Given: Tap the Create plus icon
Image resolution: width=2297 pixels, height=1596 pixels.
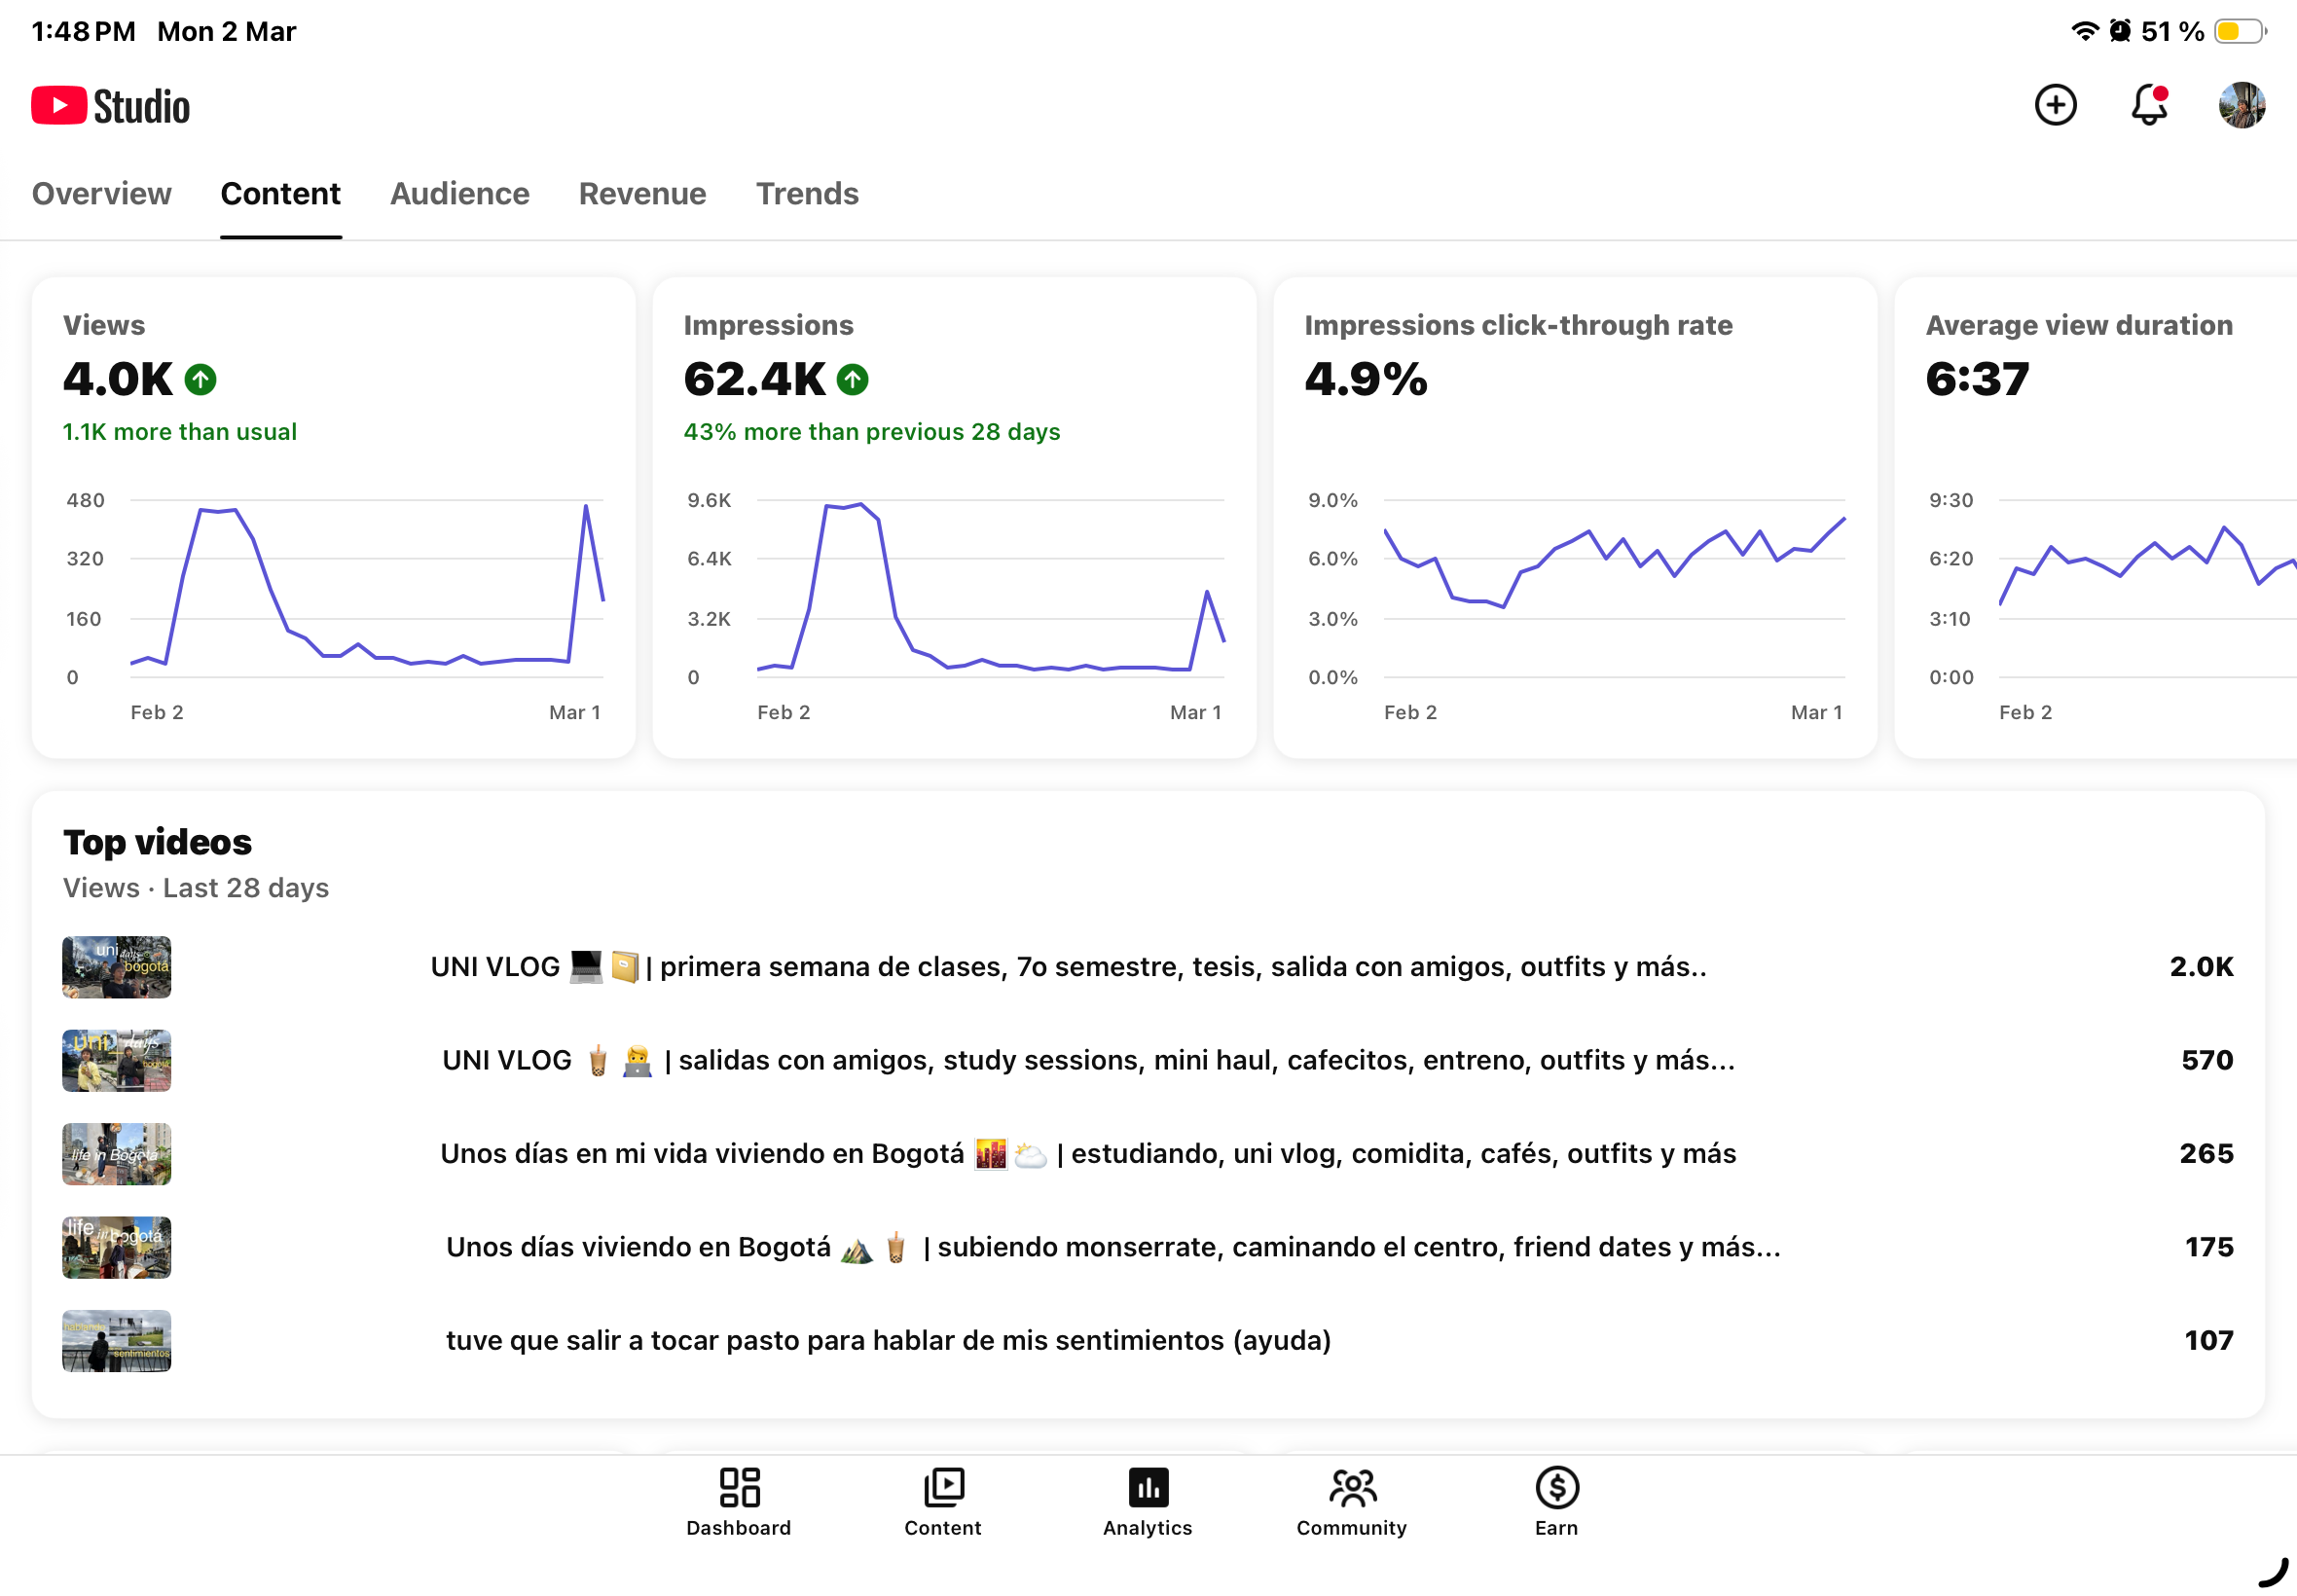Looking at the screenshot, I should tap(2055, 105).
